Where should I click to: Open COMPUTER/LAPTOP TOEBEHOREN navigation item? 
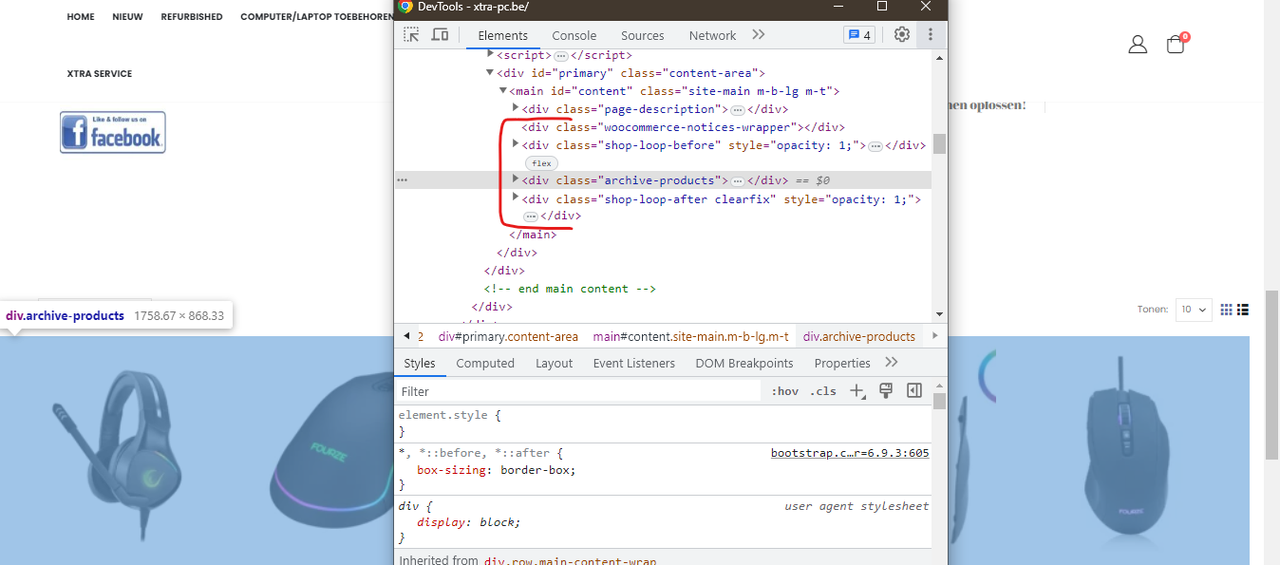point(317,17)
